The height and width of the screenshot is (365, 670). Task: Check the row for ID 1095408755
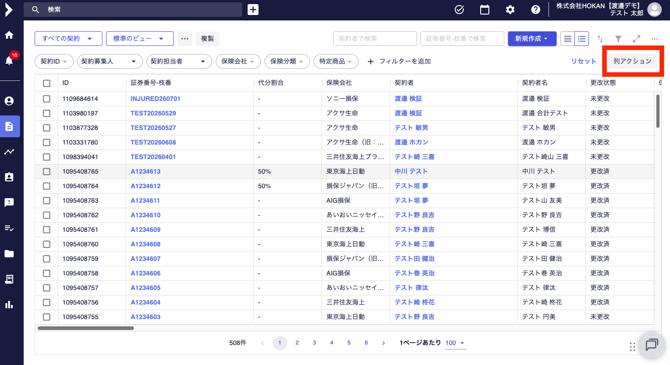pyautogui.click(x=47, y=317)
